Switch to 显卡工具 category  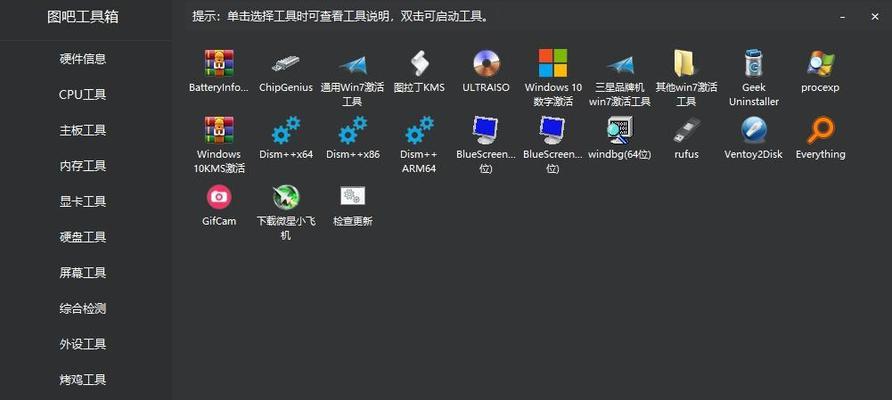83,201
